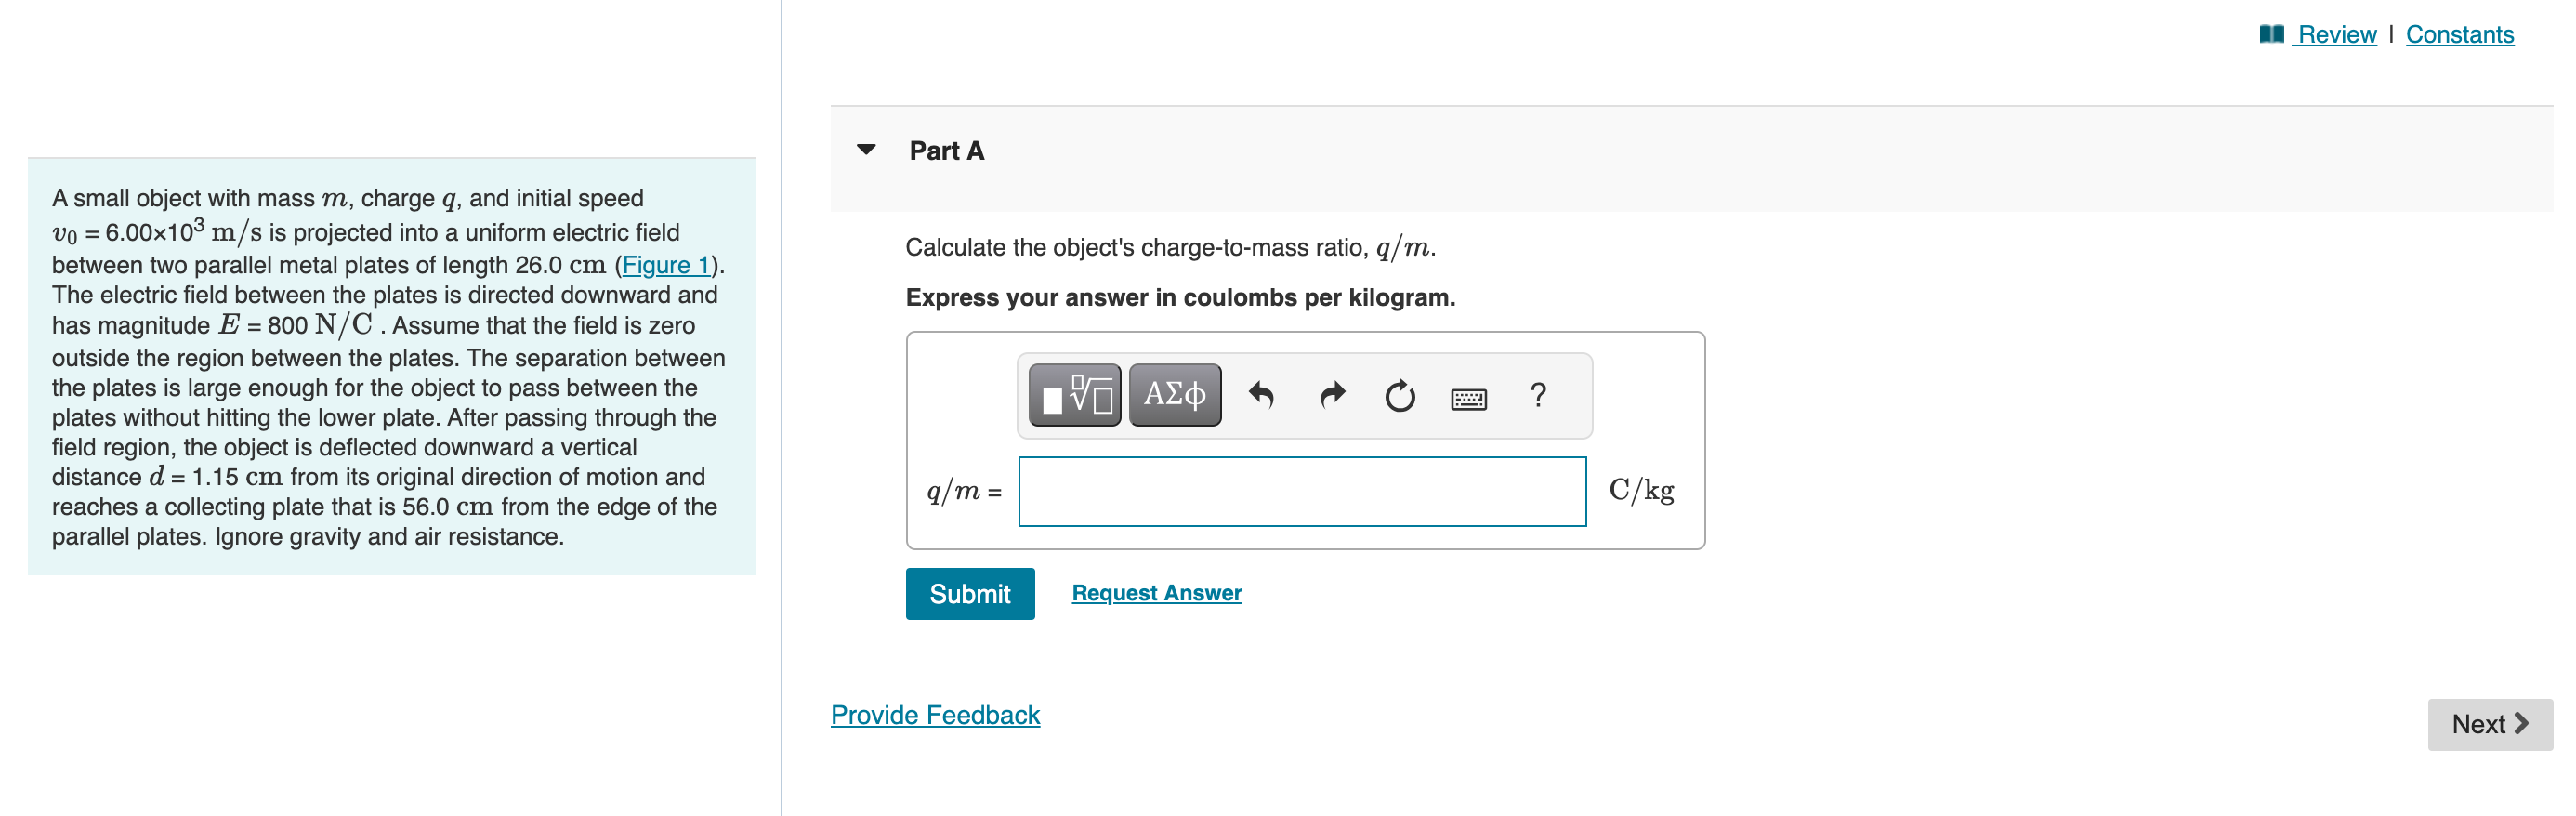Click Request Answer
The image size is (2576, 816).
pyautogui.click(x=1155, y=592)
